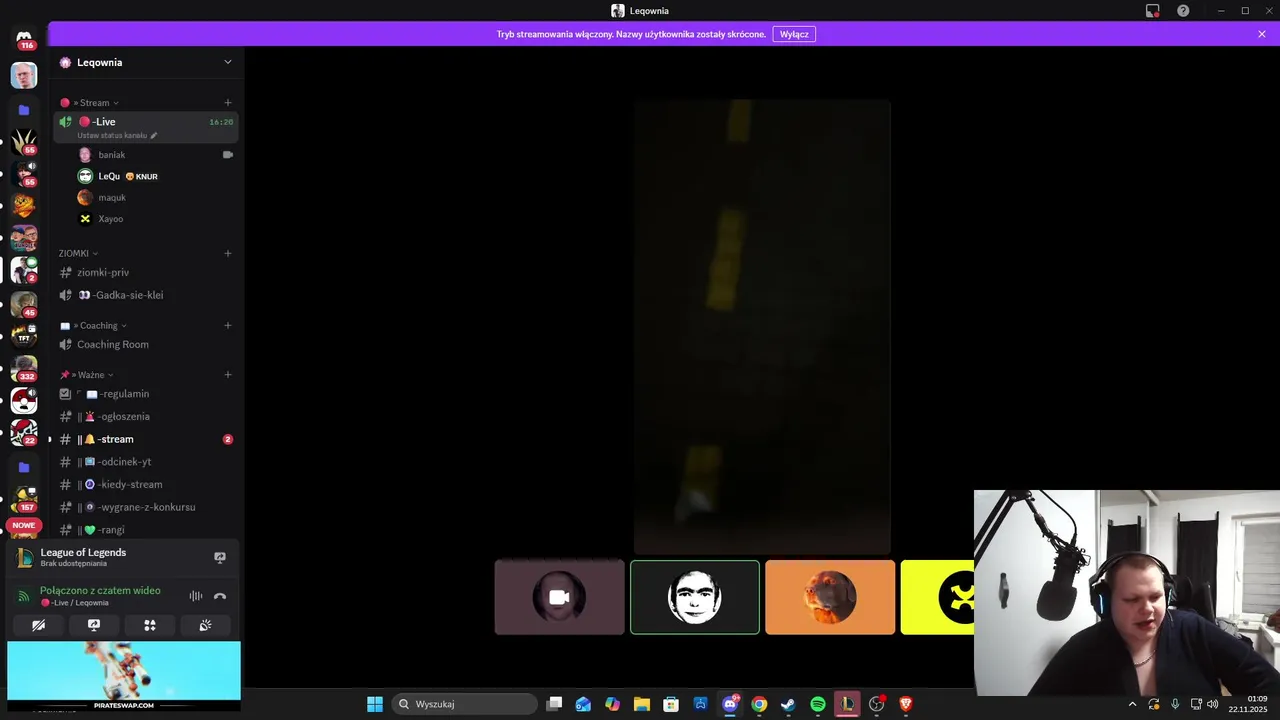This screenshot has height=720, width=1280.
Task: Click connection signal strength icon
Action: pyautogui.click(x=24, y=596)
